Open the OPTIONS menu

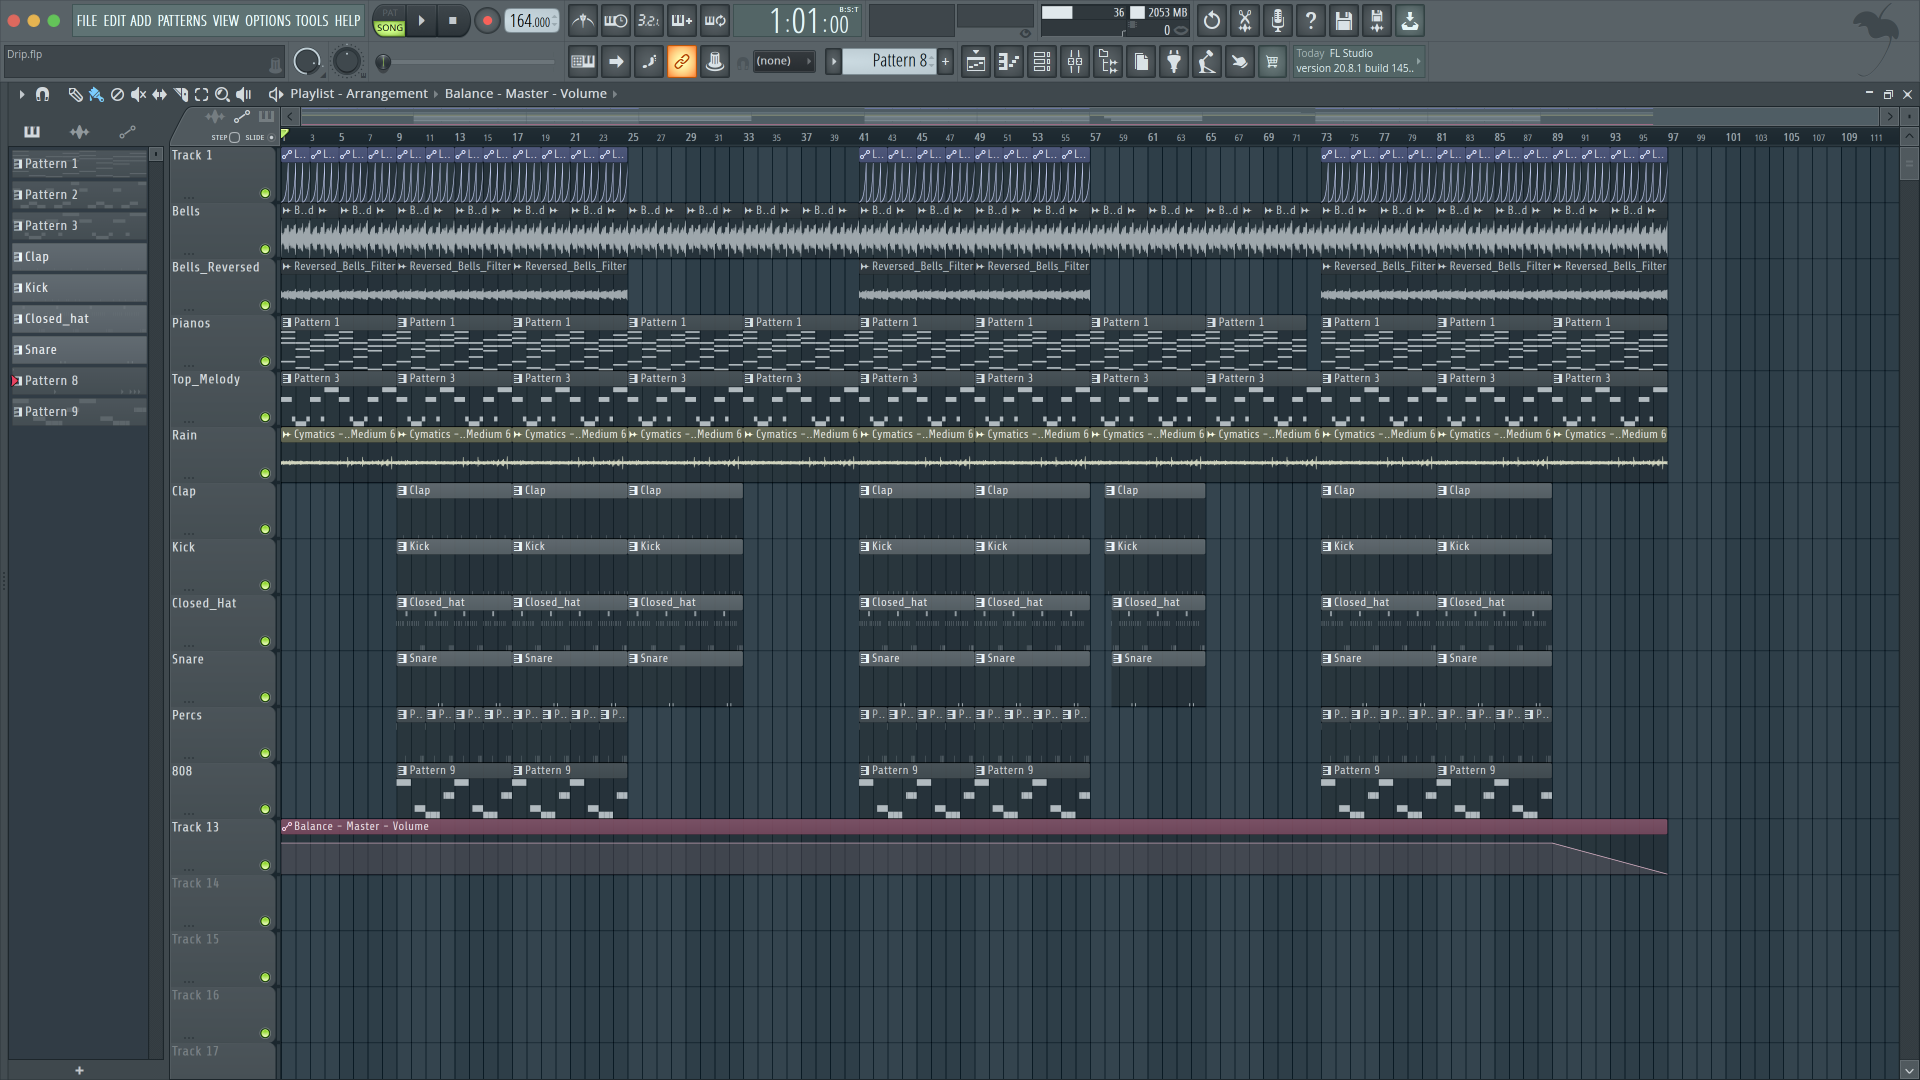pyautogui.click(x=267, y=21)
